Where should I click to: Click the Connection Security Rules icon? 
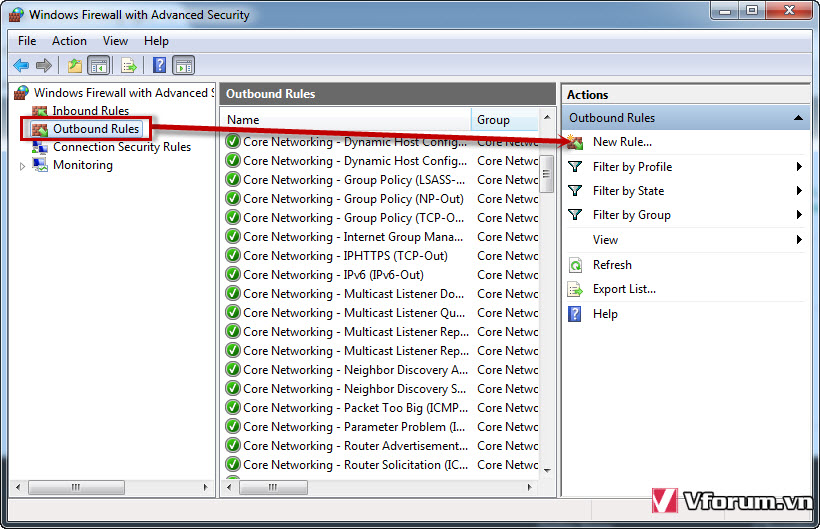pyautogui.click(x=40, y=147)
